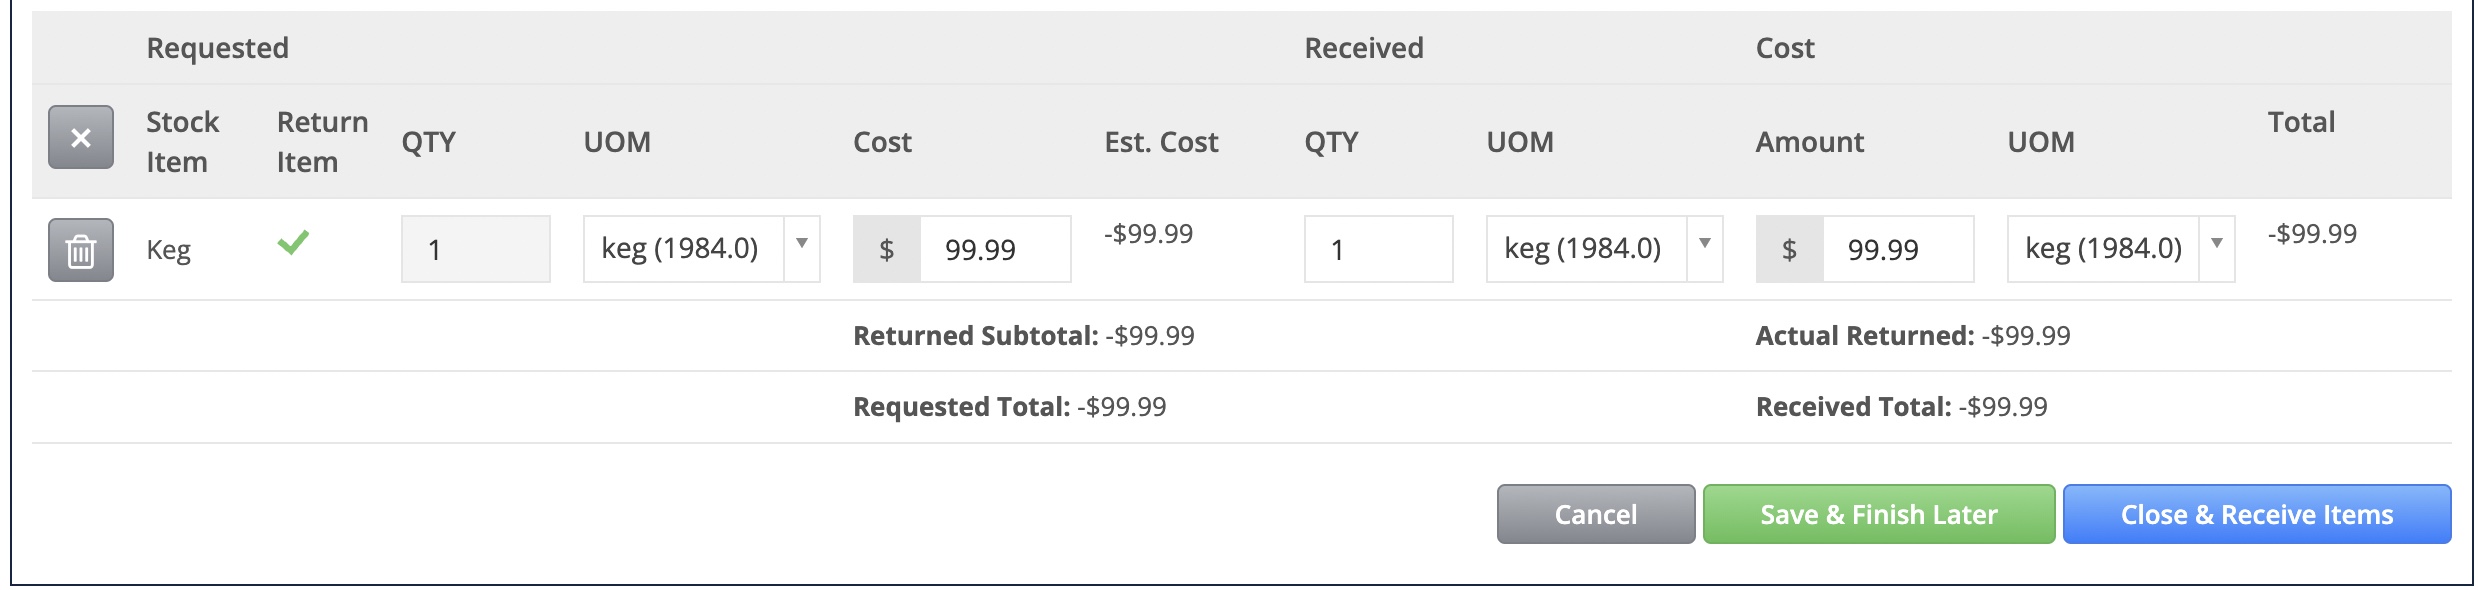Click the Requested Cost 99.99 field

(995, 249)
